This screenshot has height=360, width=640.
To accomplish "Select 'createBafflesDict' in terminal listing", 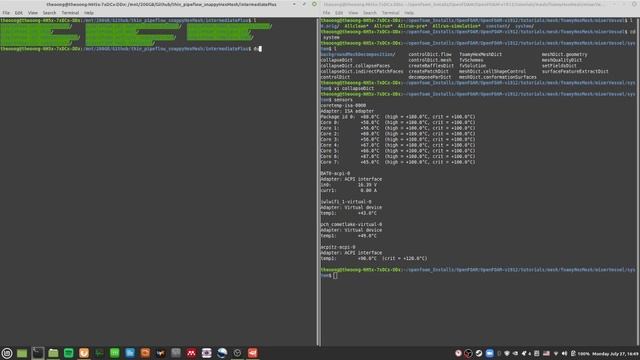I will point(431,66).
